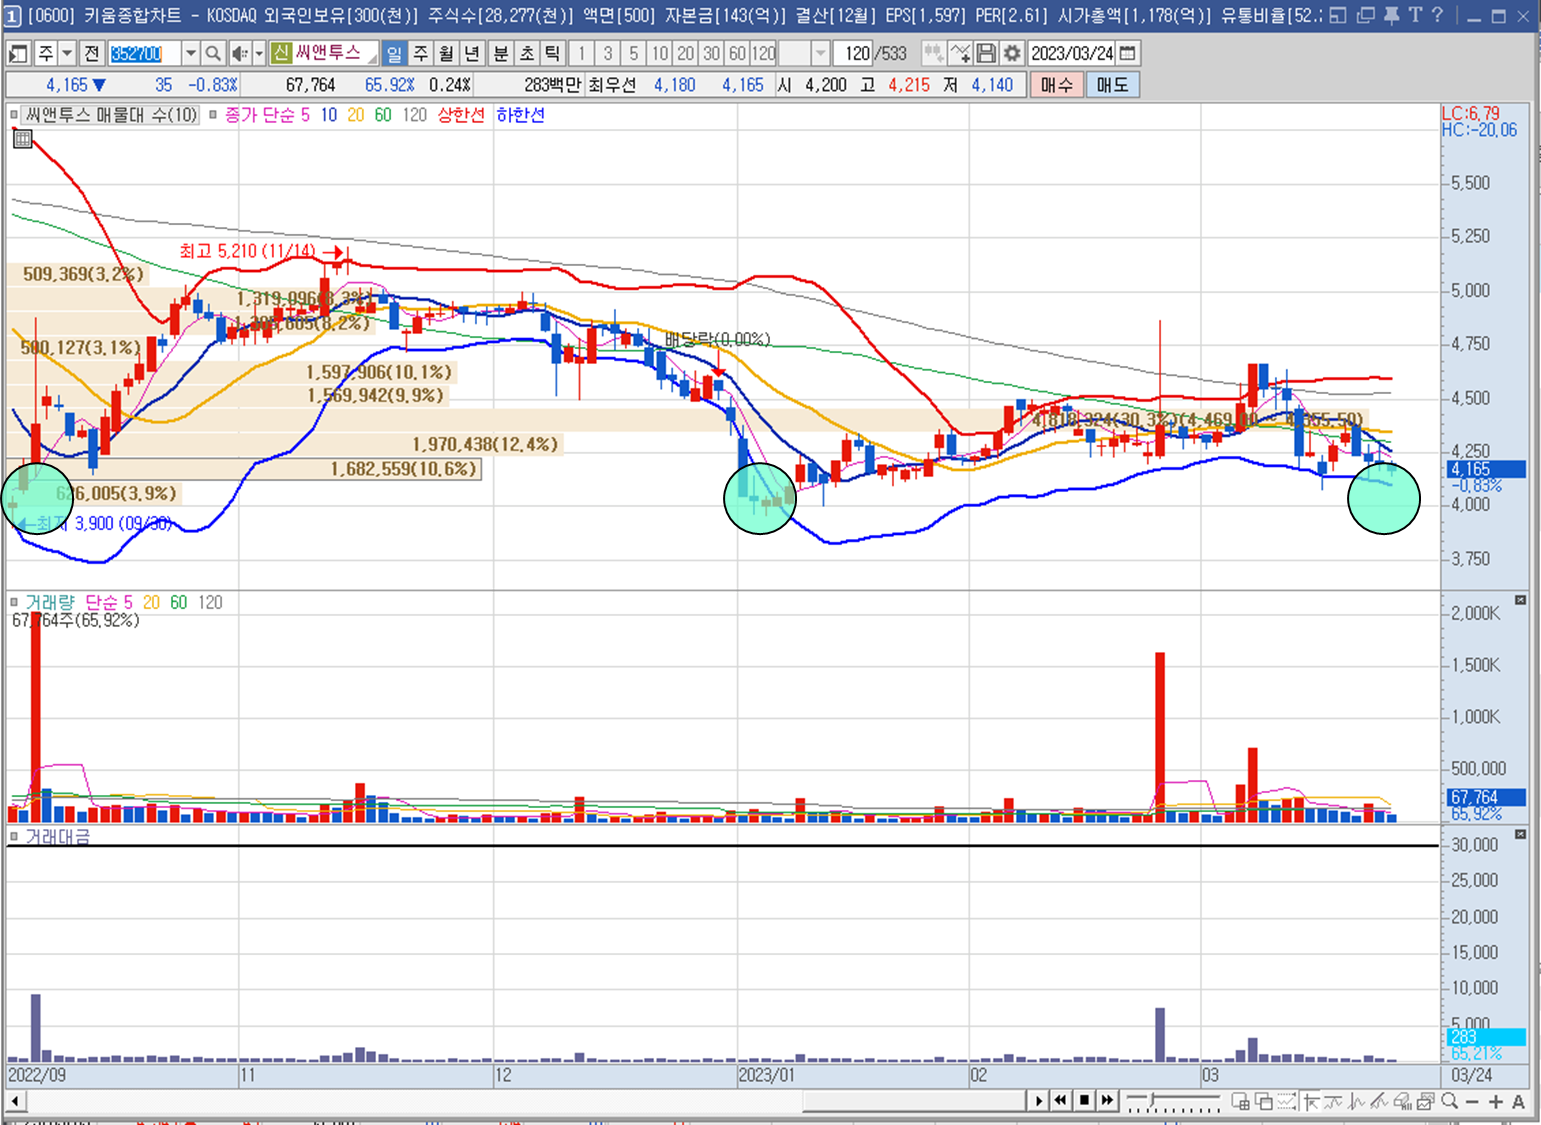This screenshot has height=1125, width=1541.
Task: Click the compare chart icon beside save
Action: point(960,54)
